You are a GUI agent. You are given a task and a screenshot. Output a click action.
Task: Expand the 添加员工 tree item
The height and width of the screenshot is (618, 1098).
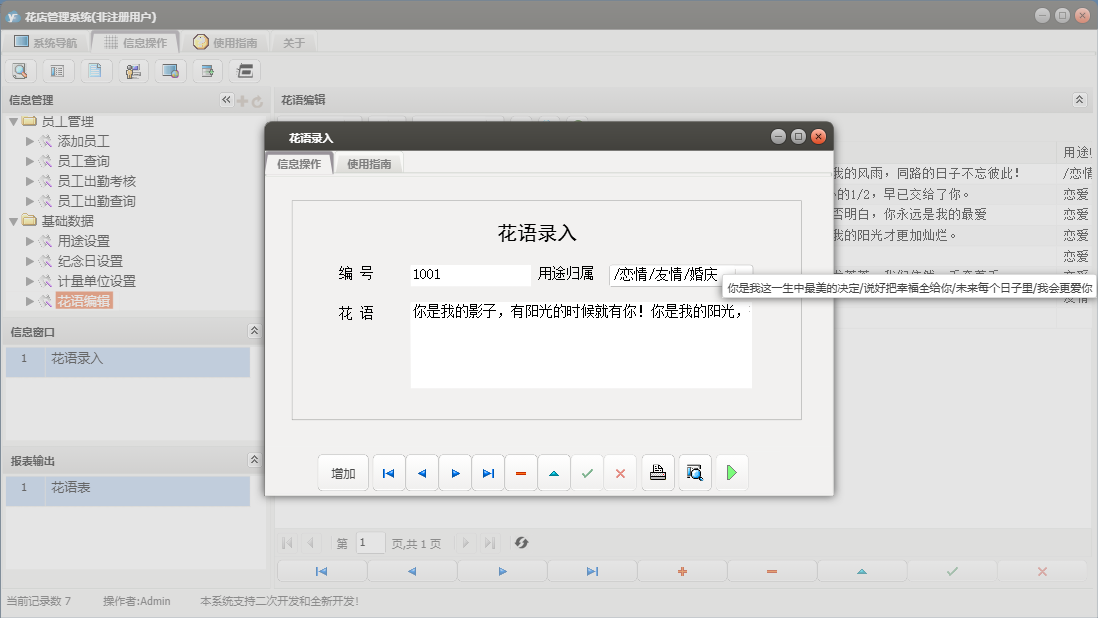(29, 141)
